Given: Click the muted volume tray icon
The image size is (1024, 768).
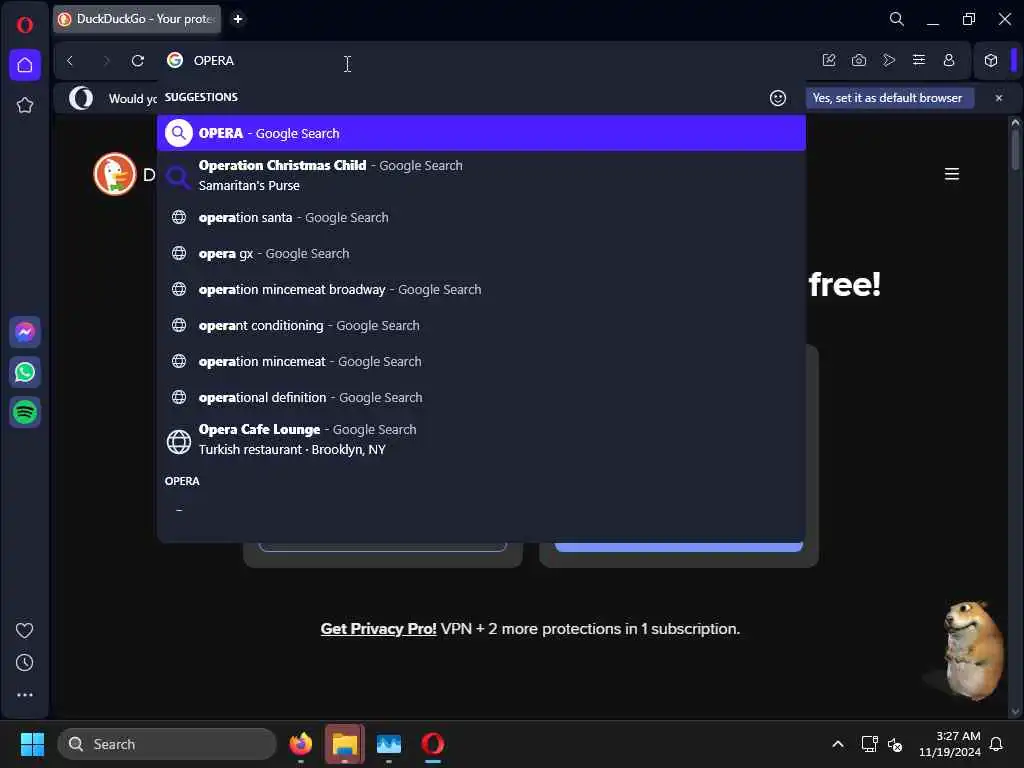Looking at the screenshot, I should (895, 744).
